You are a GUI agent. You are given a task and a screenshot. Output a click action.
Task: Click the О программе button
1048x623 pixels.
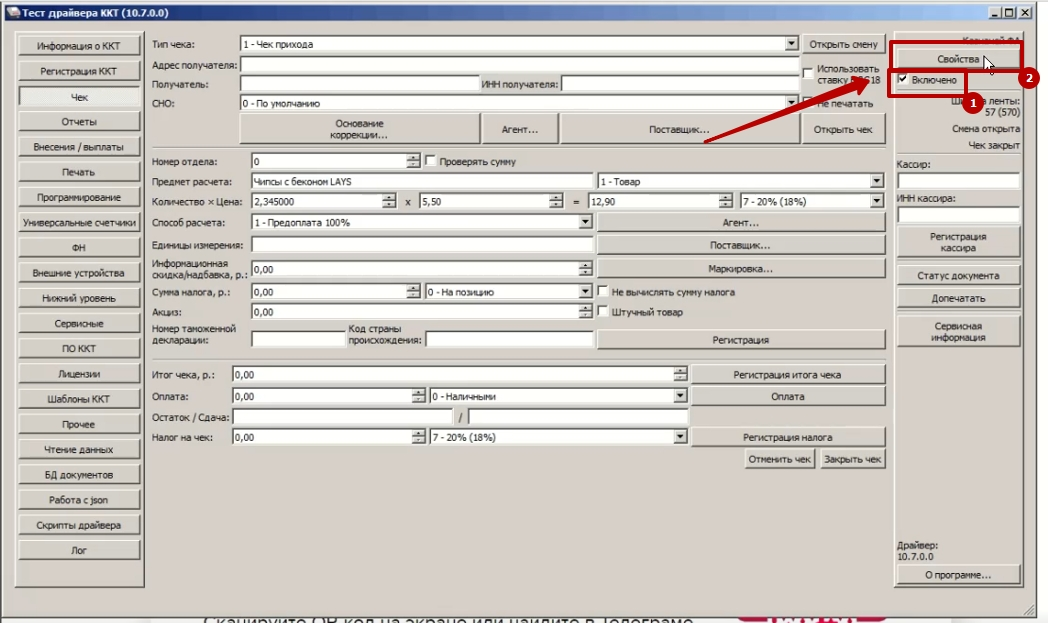point(957,575)
